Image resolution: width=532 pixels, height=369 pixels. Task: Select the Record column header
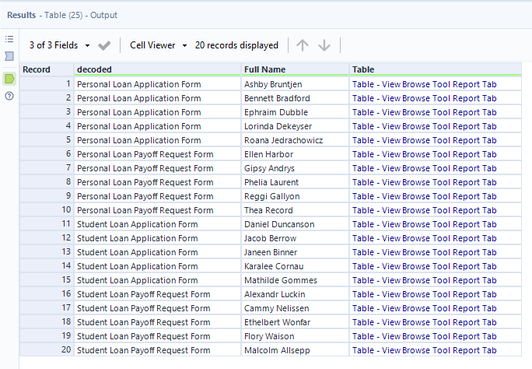coord(46,70)
